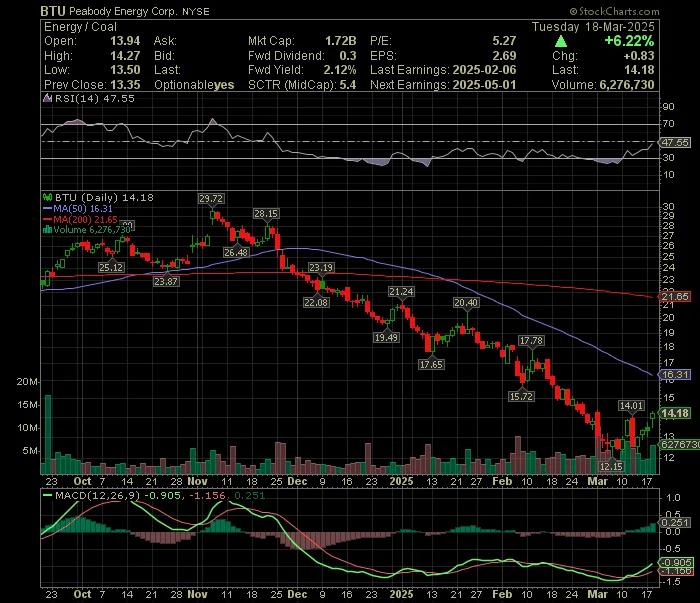Click the 29.72 peak price label
Image resolution: width=700 pixels, height=603 pixels.
pos(211,199)
